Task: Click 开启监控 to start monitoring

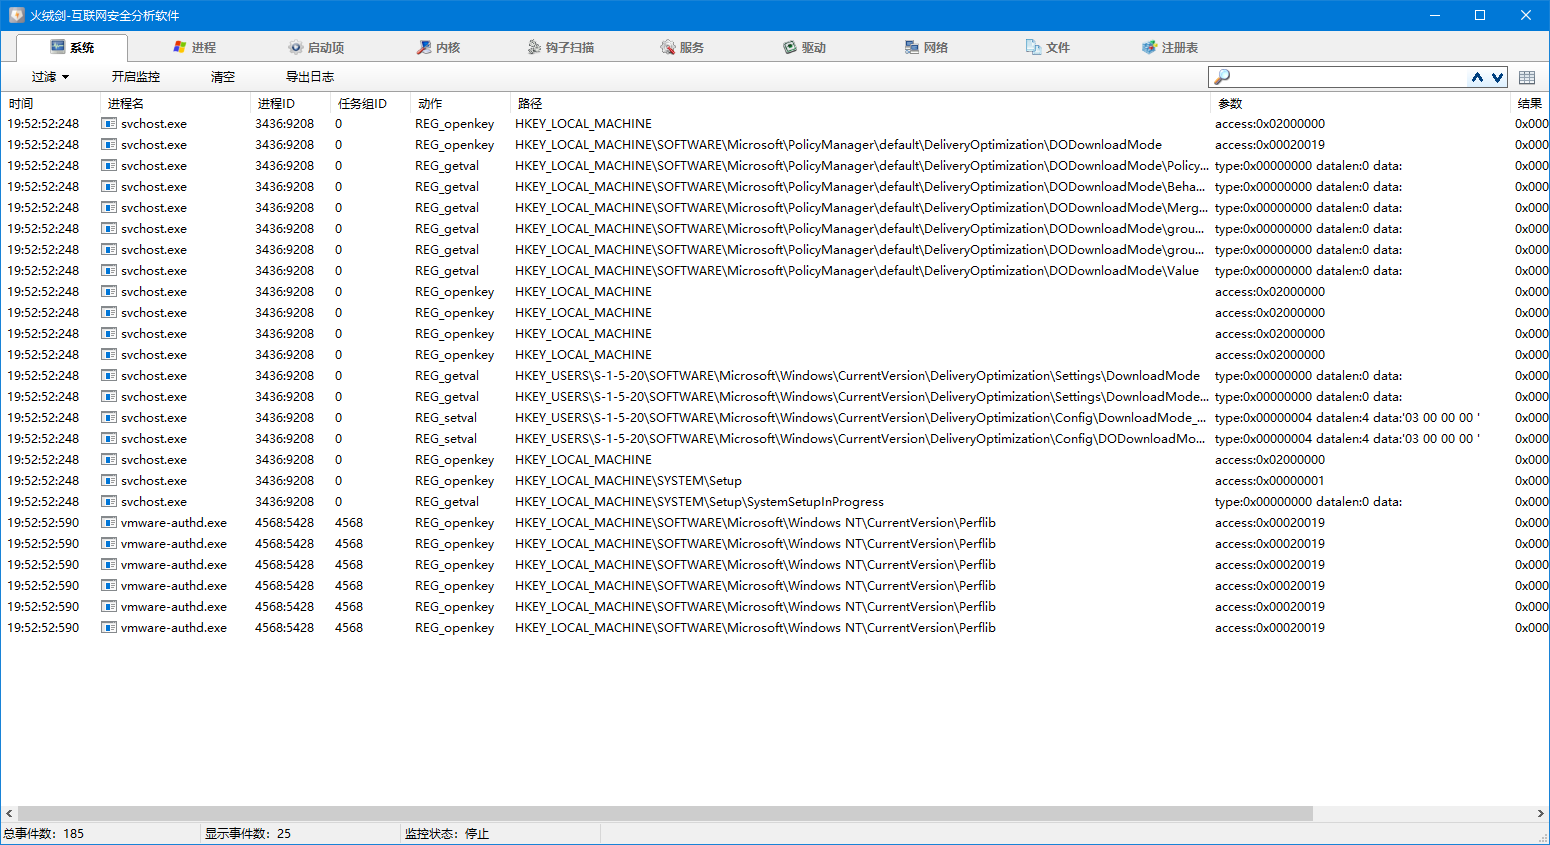Action: [x=136, y=77]
